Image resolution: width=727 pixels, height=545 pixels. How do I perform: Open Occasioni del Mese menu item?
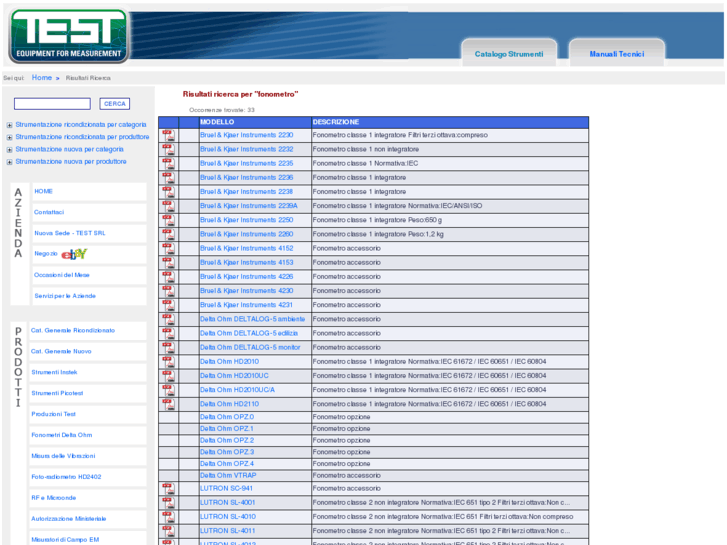click(x=62, y=275)
